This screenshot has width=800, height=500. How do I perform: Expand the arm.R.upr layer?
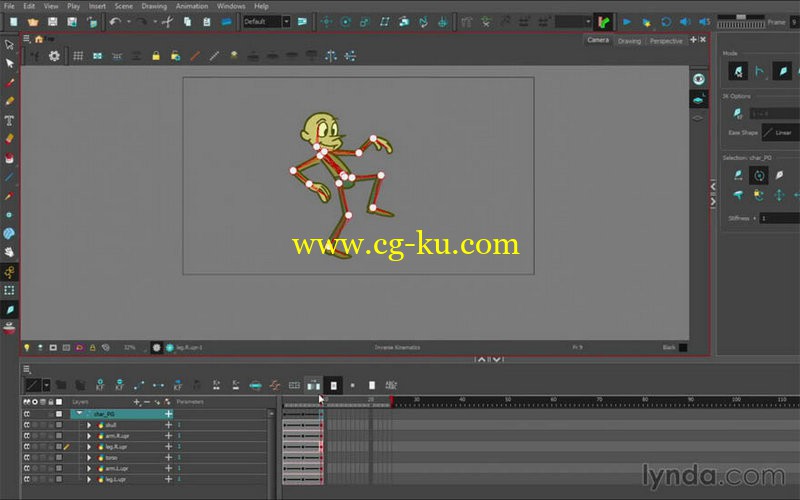pos(89,436)
